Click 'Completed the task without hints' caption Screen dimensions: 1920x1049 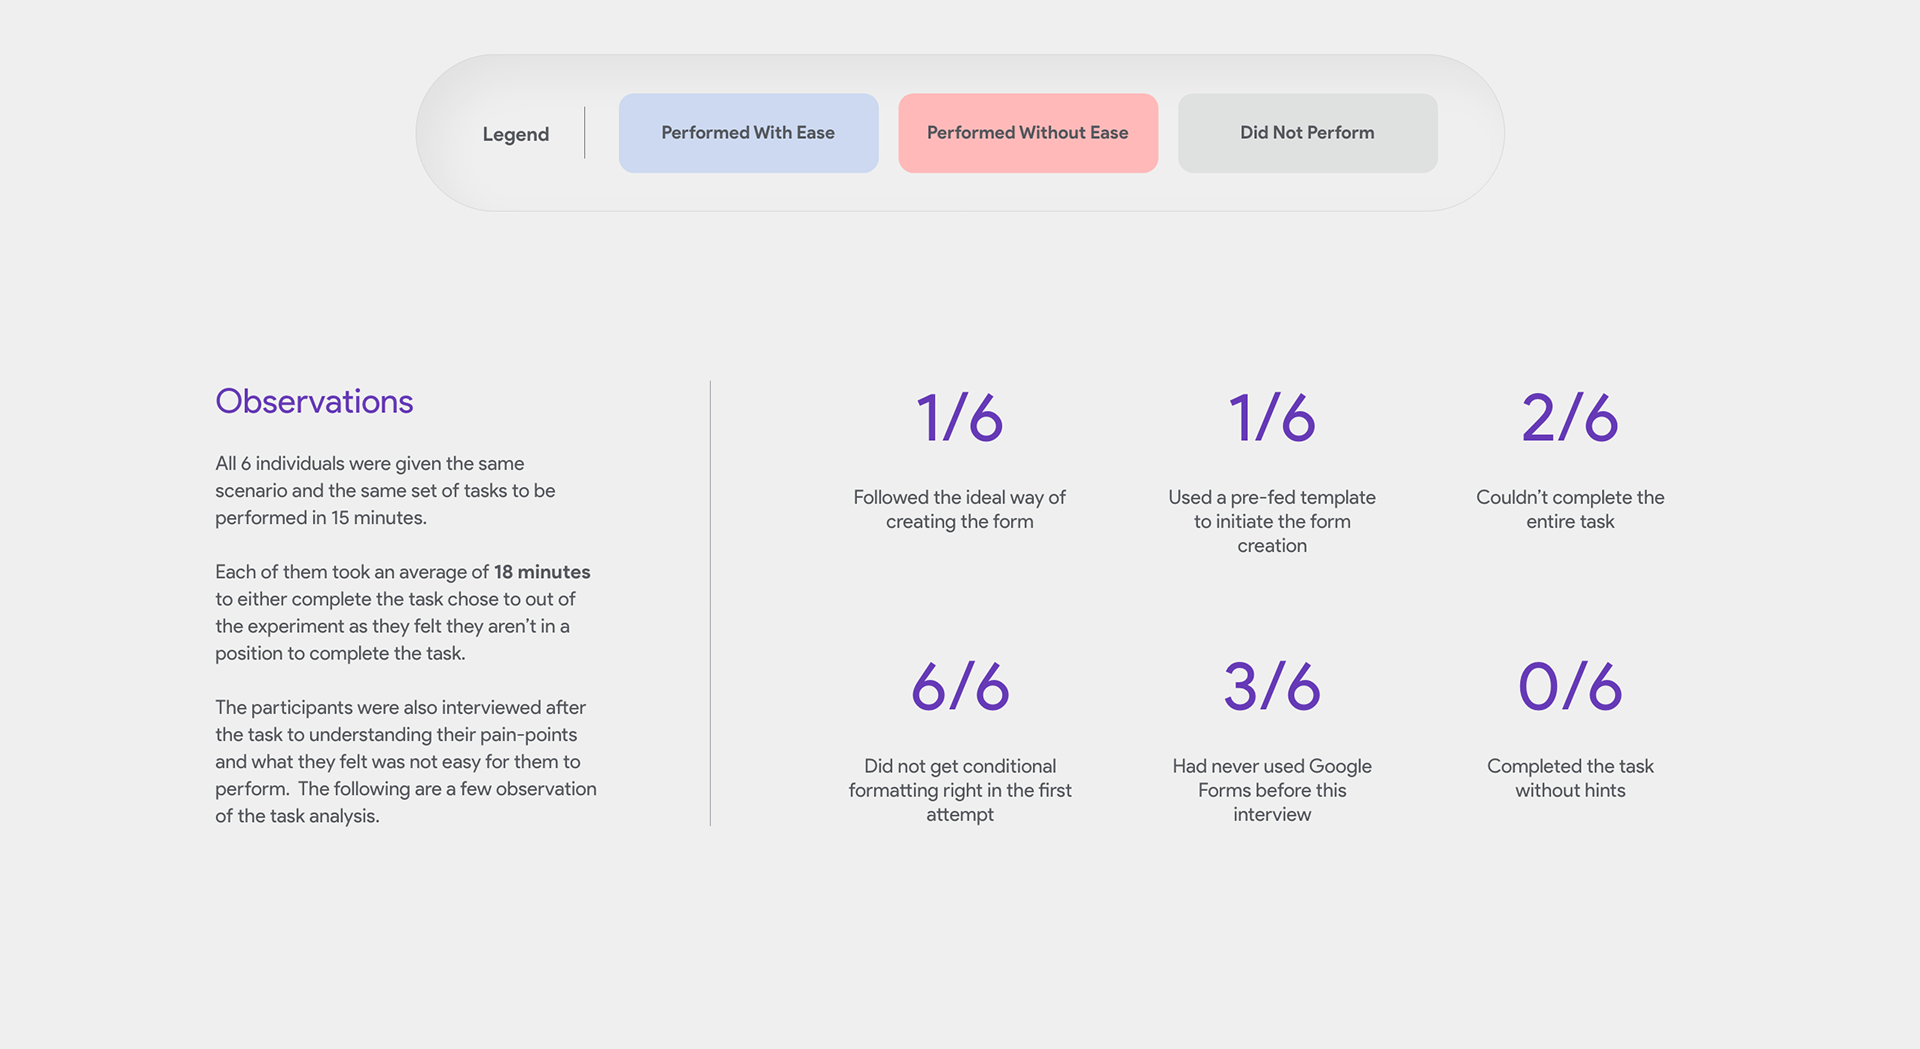pyautogui.click(x=1569, y=778)
